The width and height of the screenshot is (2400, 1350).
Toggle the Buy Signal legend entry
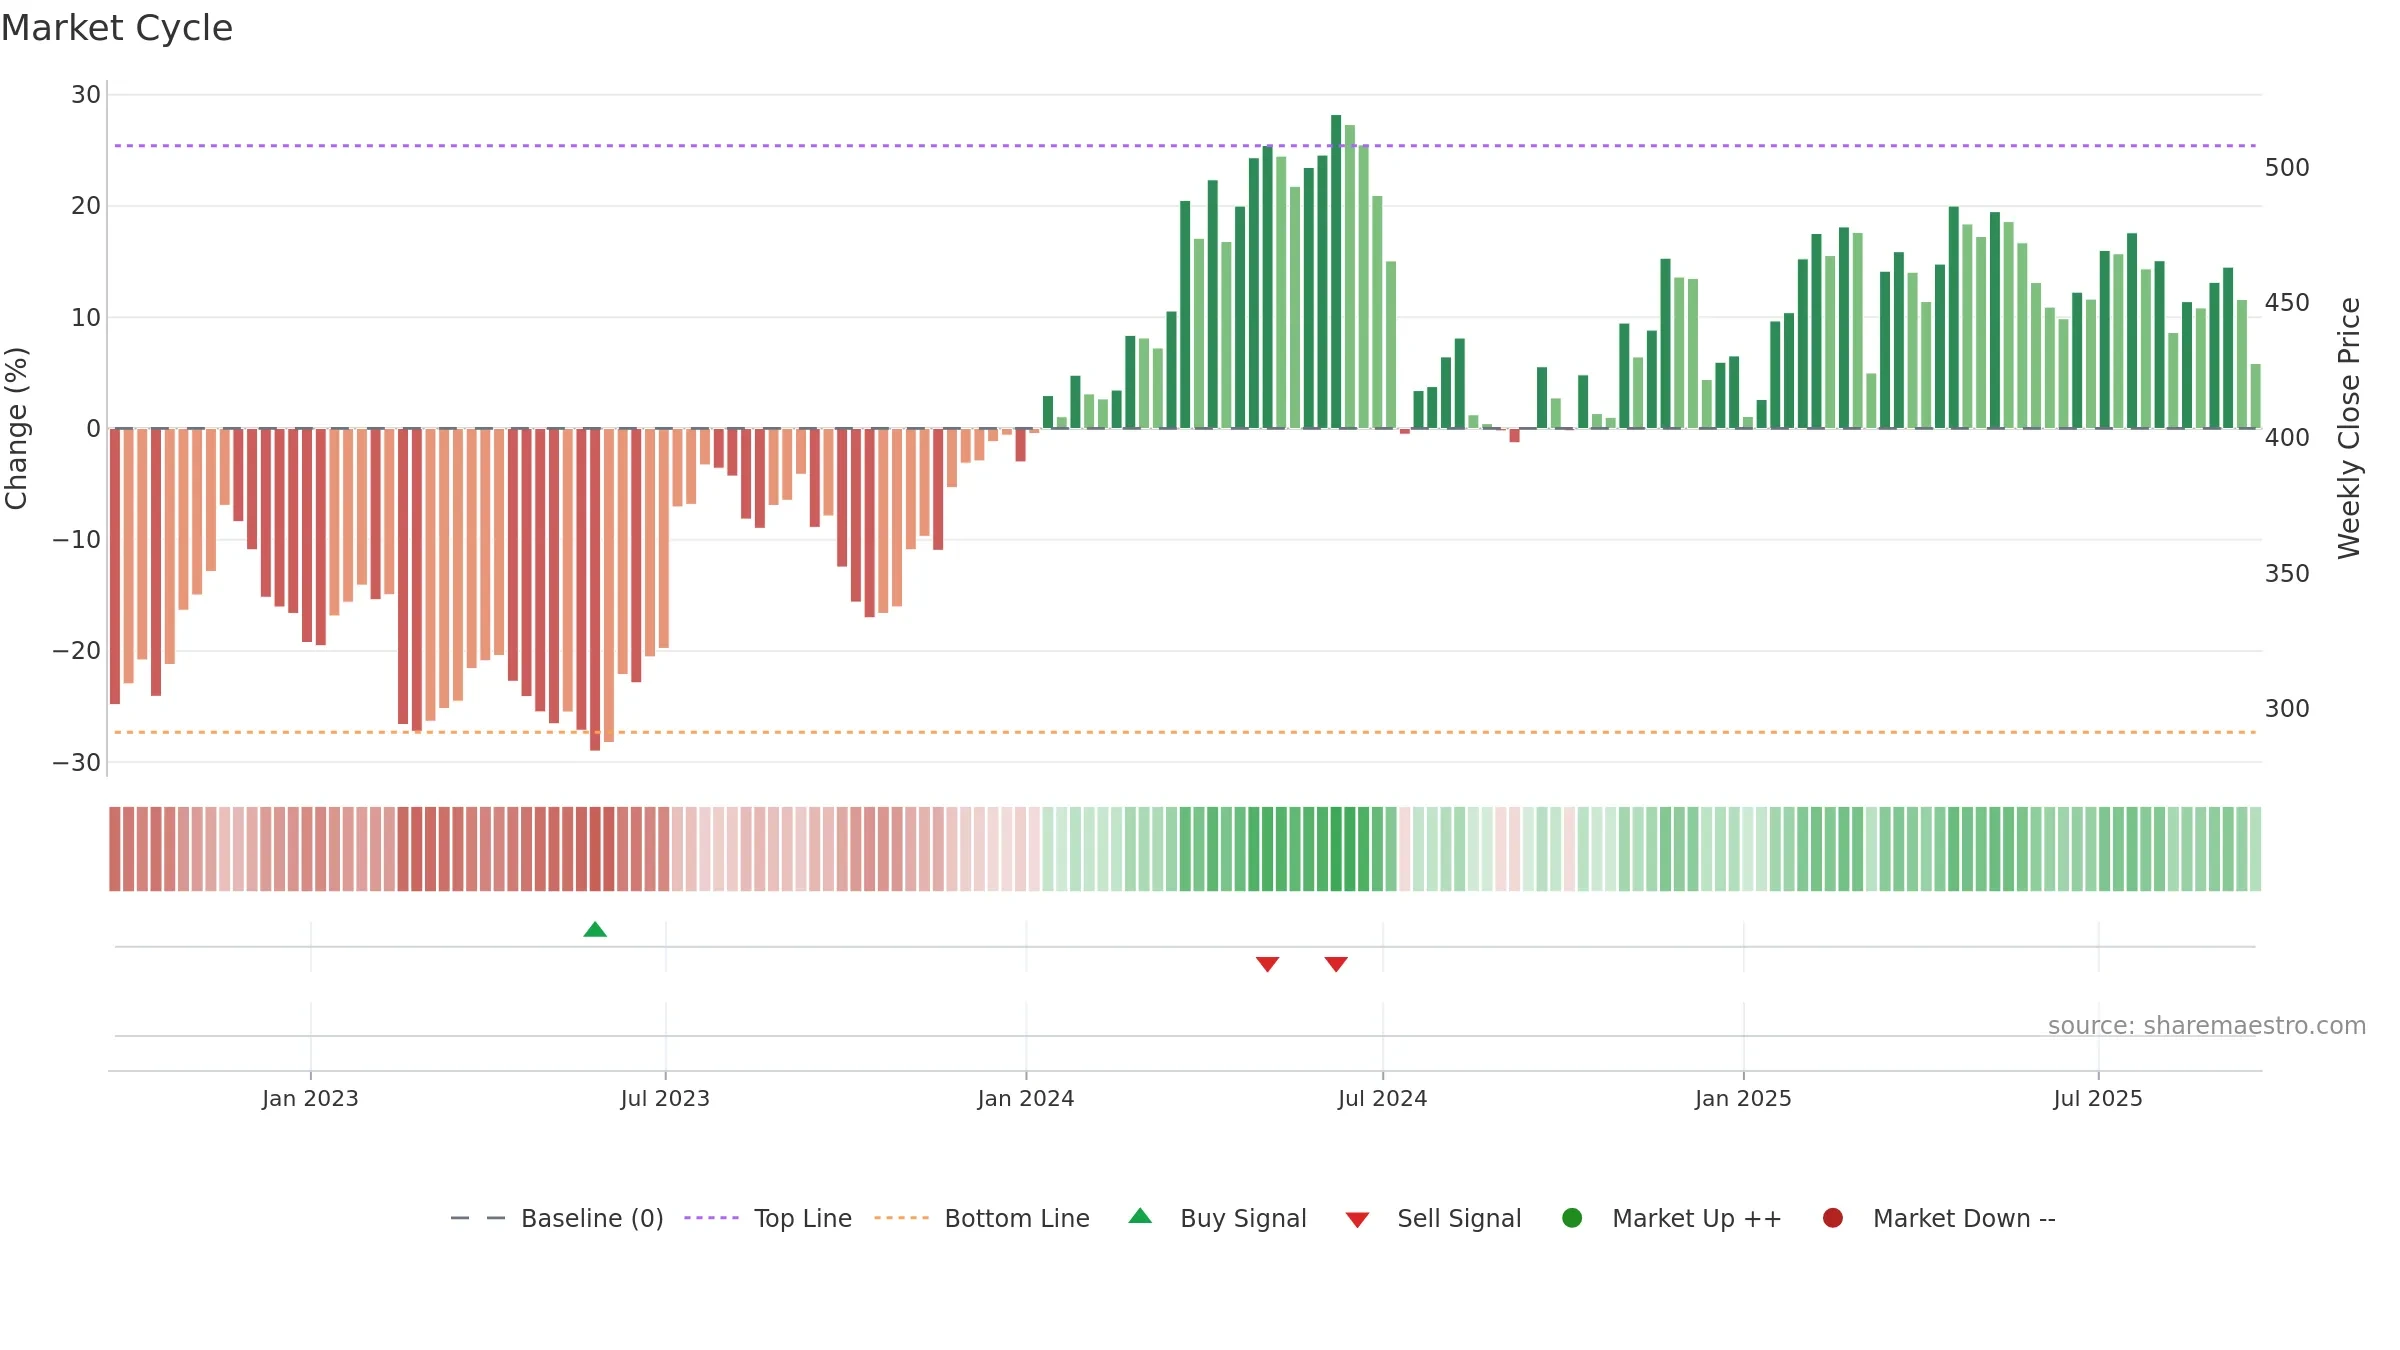pos(1217,1218)
